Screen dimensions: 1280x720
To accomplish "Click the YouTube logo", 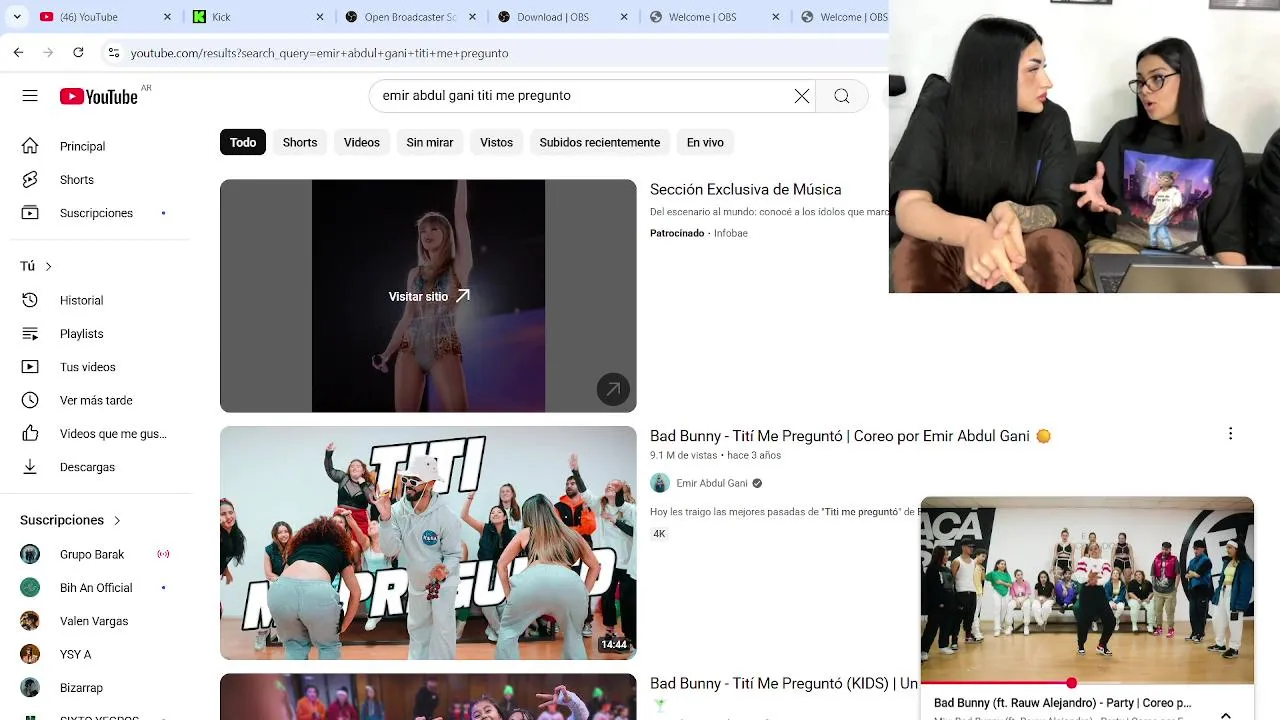I will click(98, 96).
